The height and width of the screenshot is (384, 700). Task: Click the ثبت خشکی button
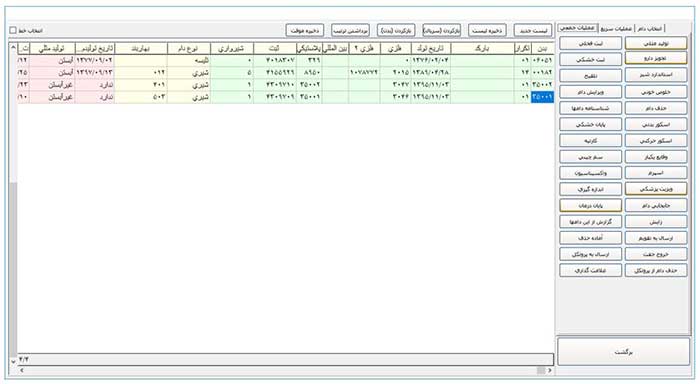pyautogui.click(x=591, y=59)
